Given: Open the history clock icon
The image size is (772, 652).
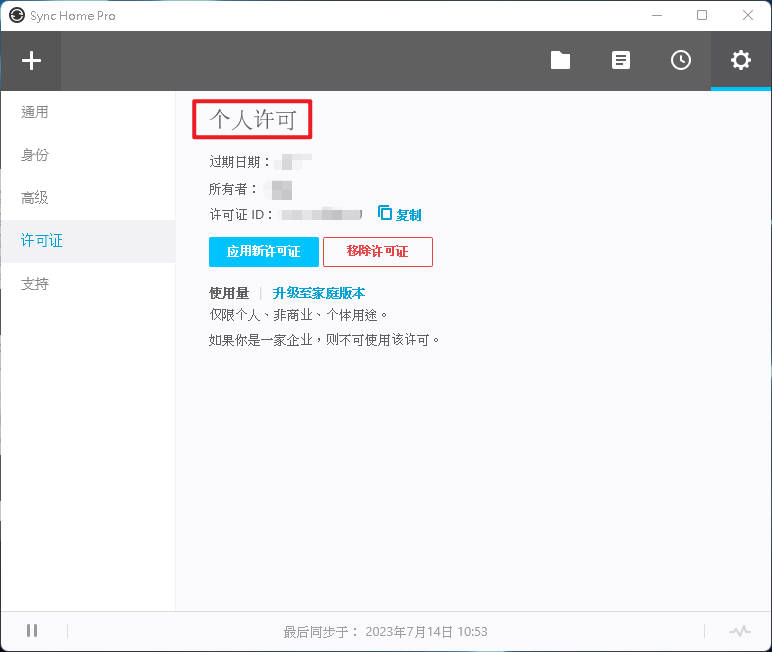Looking at the screenshot, I should pos(680,61).
